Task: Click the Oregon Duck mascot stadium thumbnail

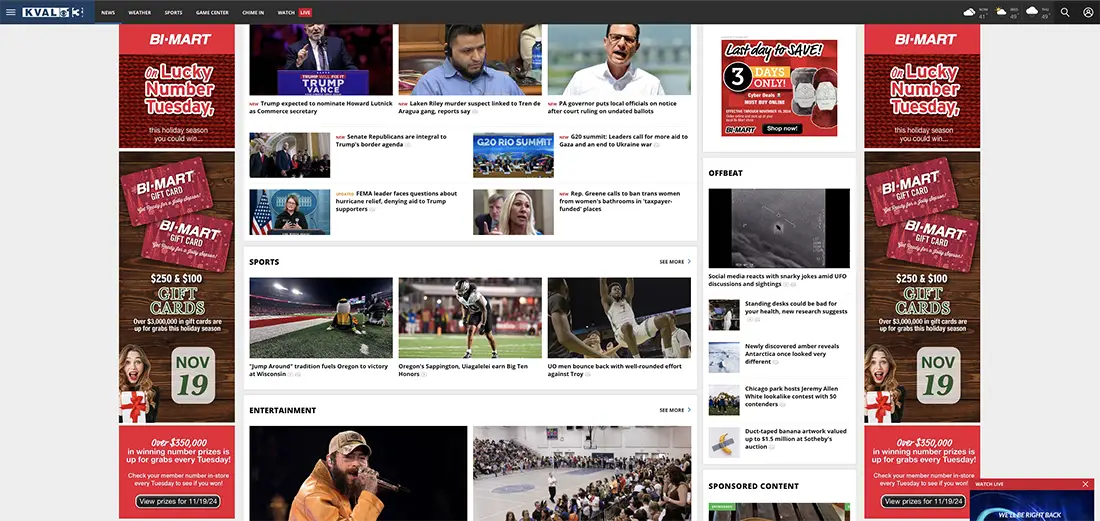Action: 321,318
